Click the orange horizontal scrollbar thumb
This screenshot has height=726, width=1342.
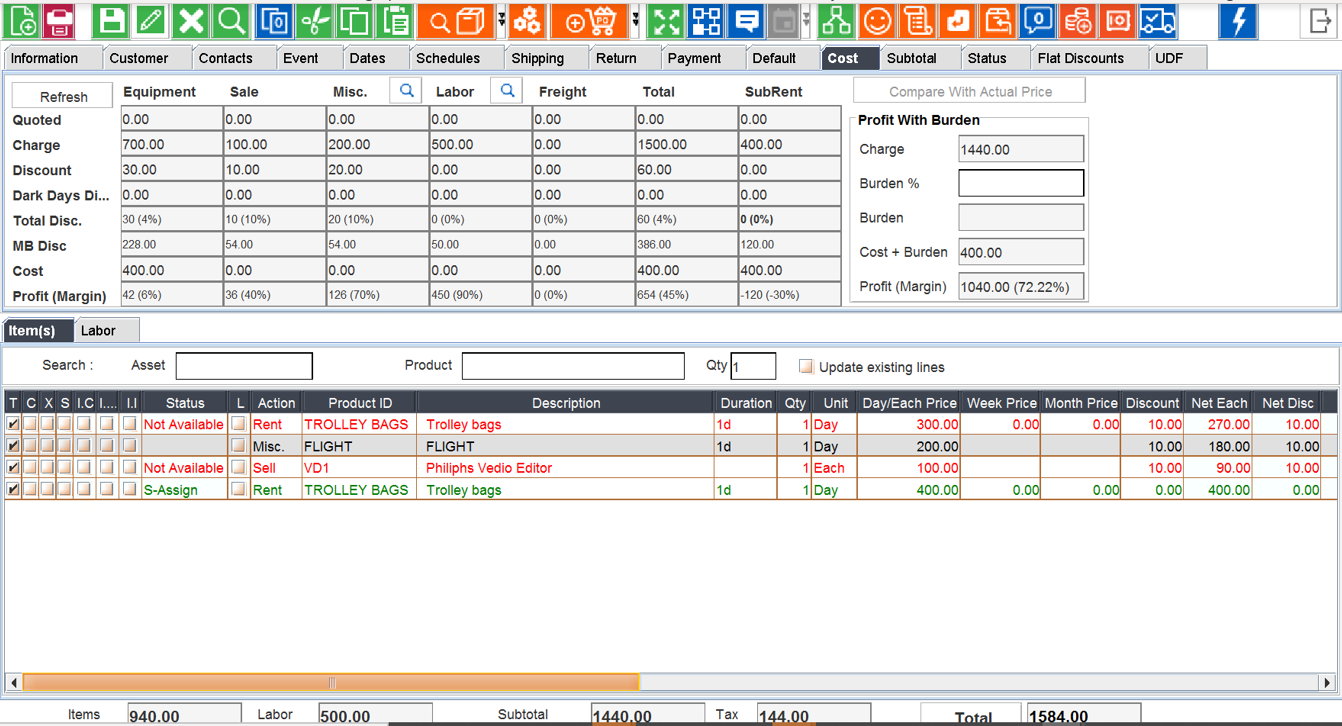pos(330,683)
